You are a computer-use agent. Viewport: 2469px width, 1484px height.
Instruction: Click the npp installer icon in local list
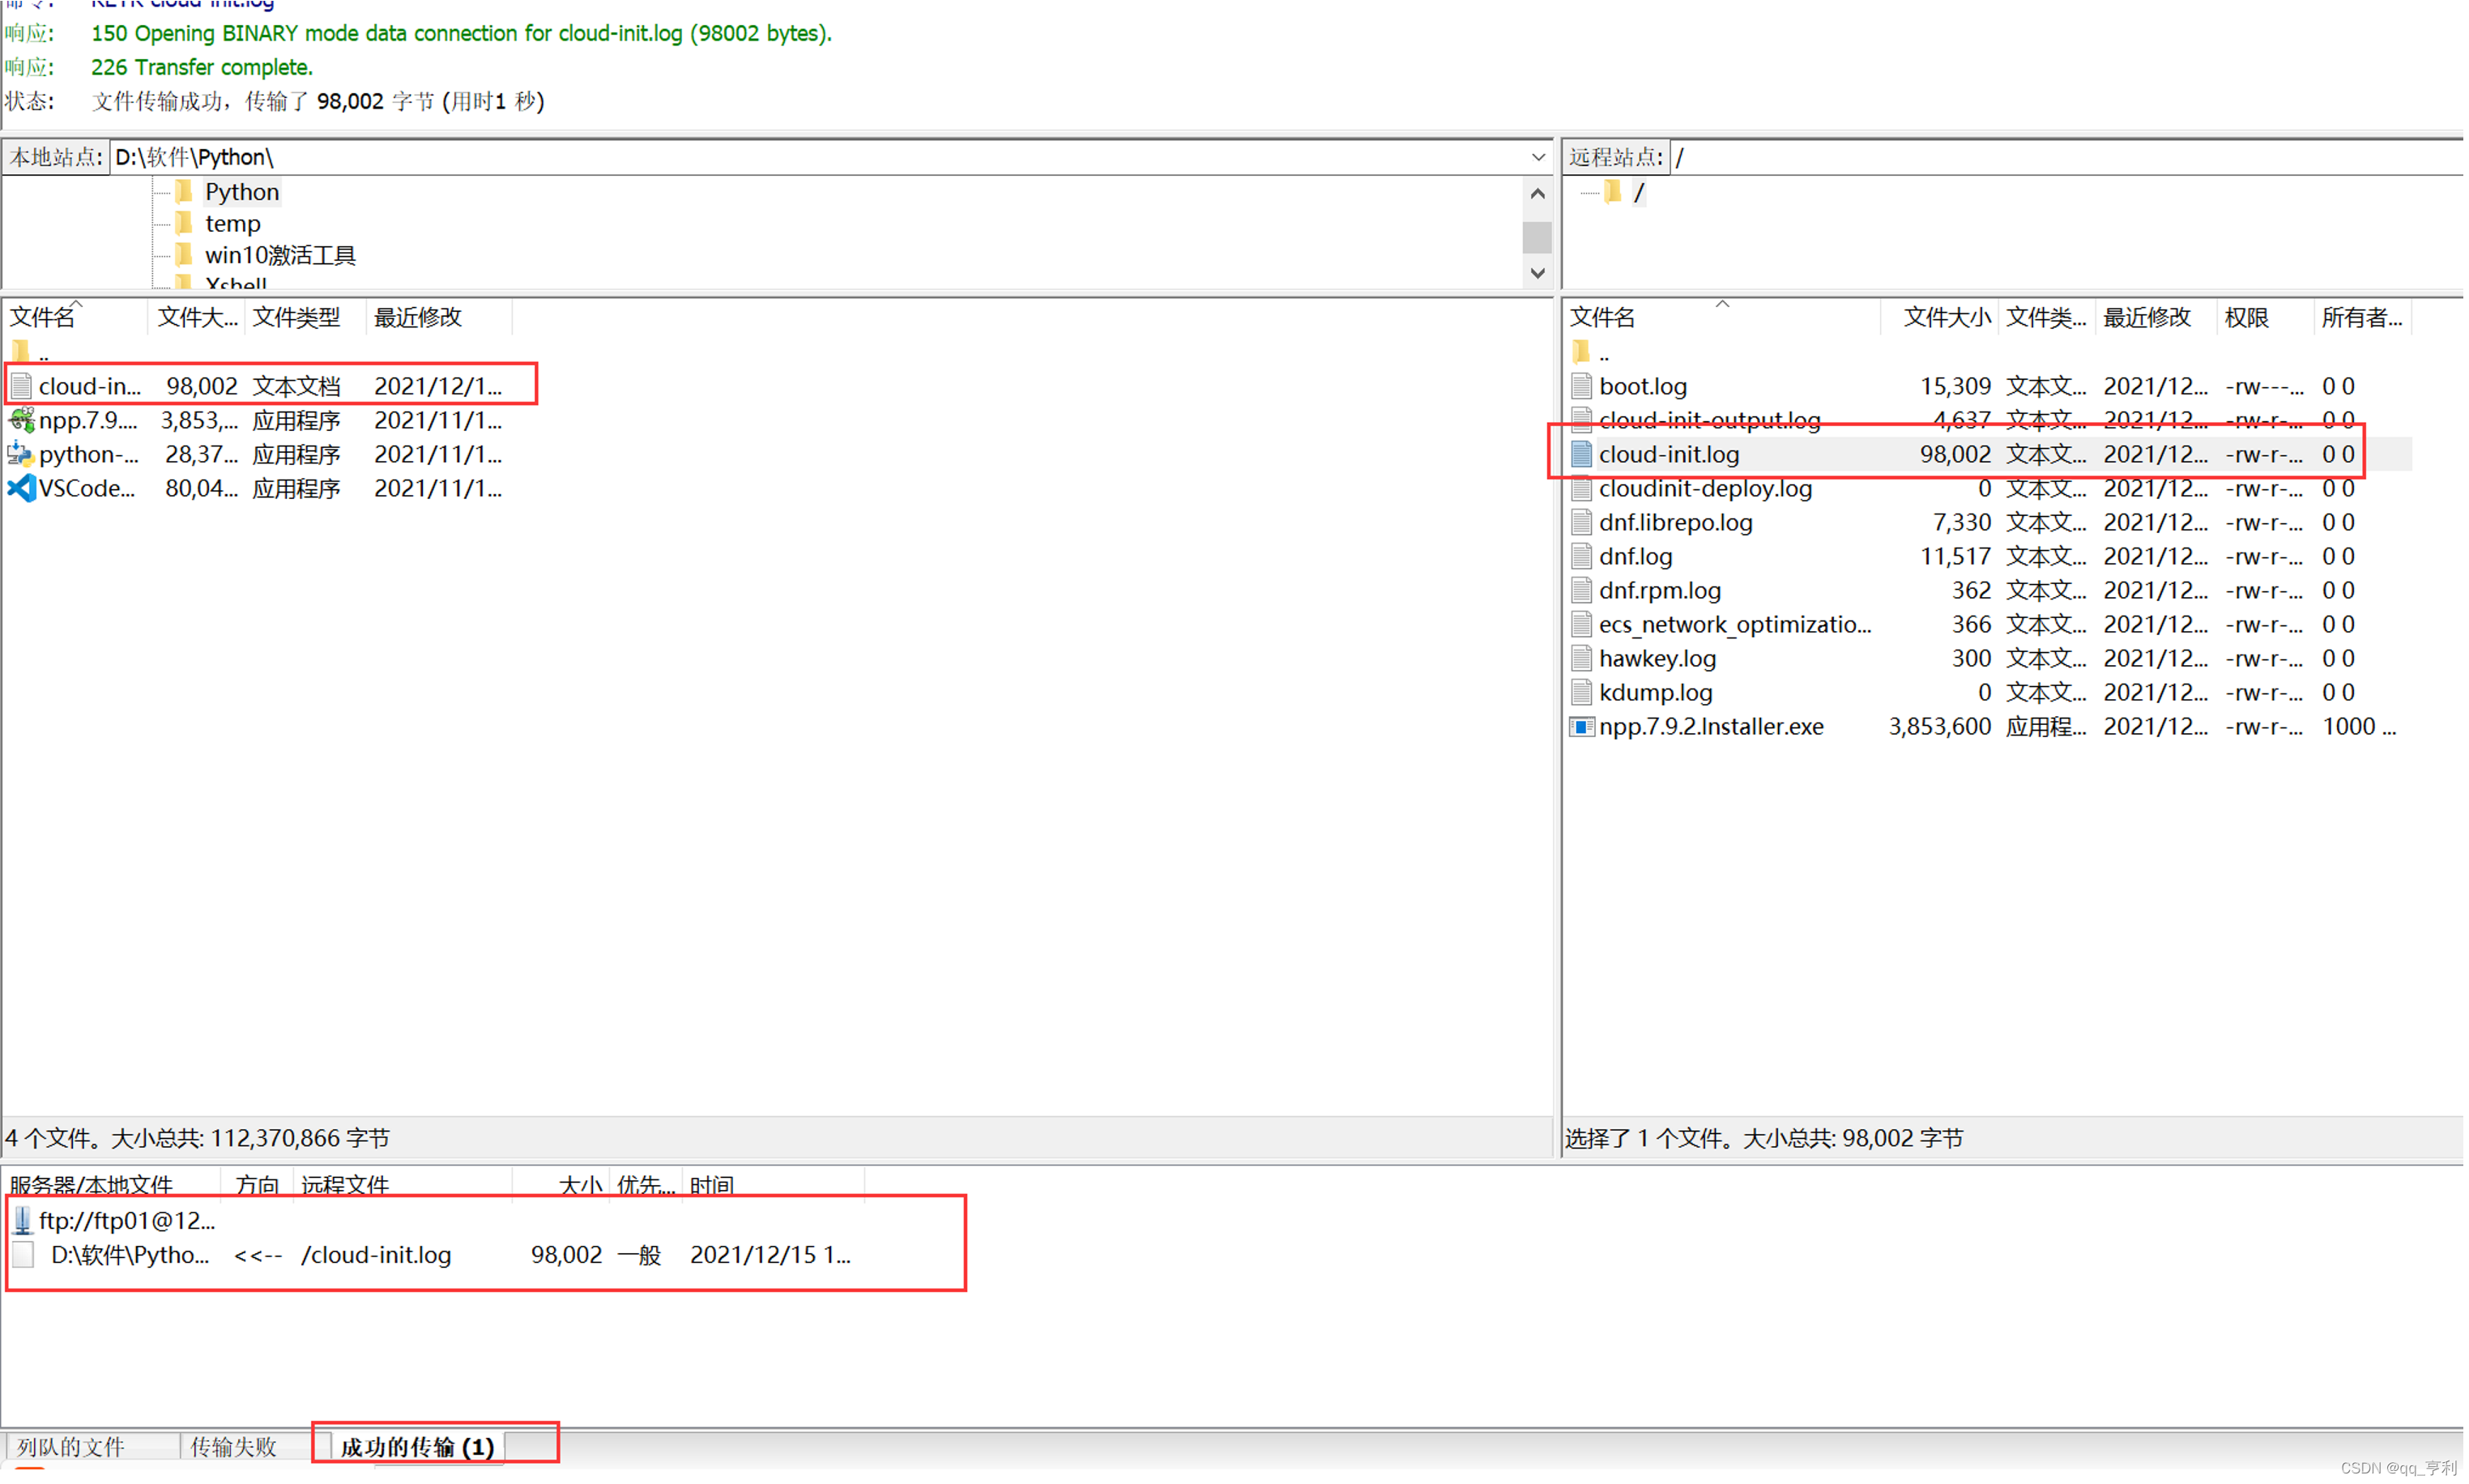[21, 420]
